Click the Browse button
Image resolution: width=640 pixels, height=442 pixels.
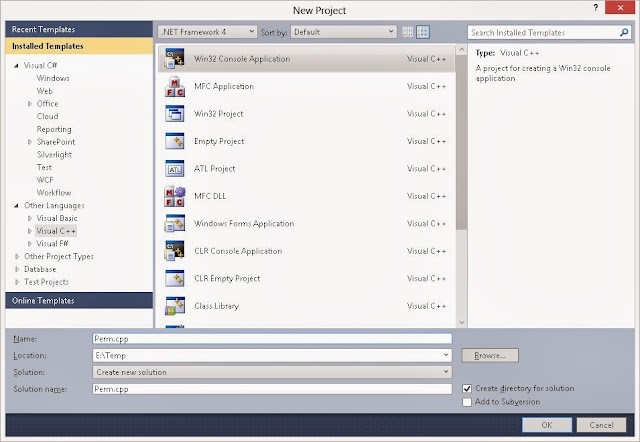click(490, 355)
